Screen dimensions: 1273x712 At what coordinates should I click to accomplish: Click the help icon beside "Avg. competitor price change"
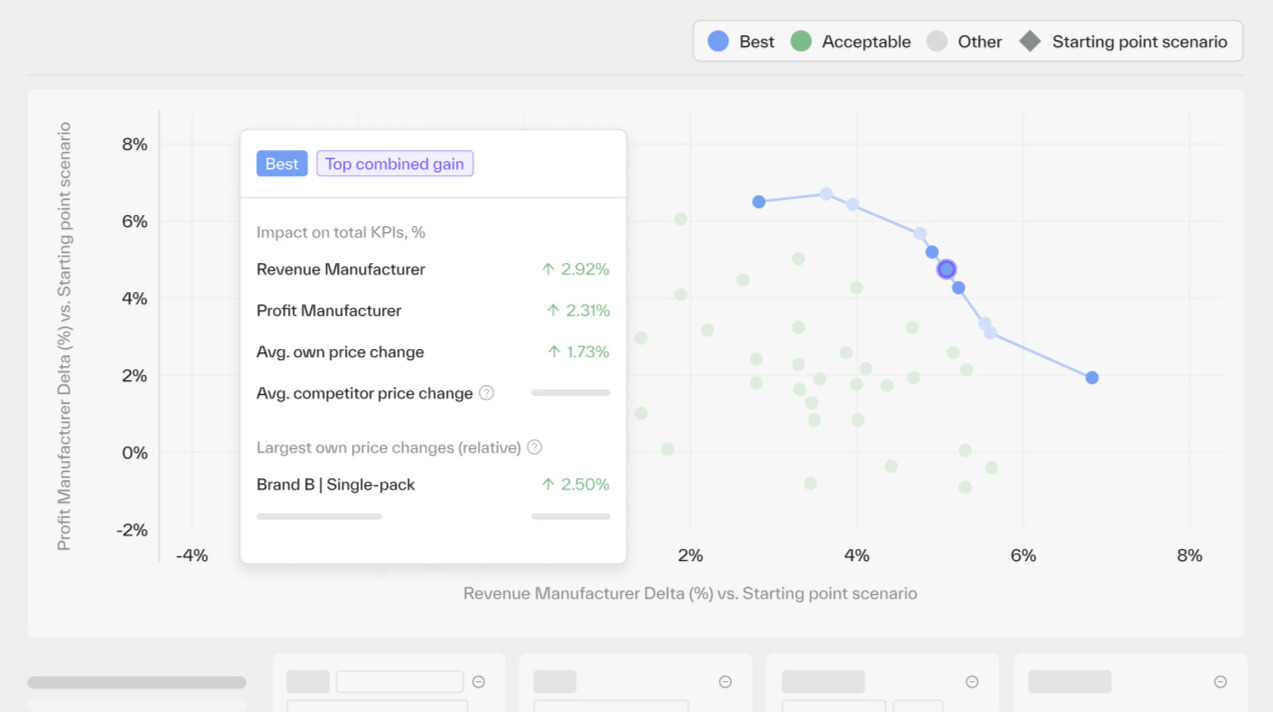click(x=486, y=392)
